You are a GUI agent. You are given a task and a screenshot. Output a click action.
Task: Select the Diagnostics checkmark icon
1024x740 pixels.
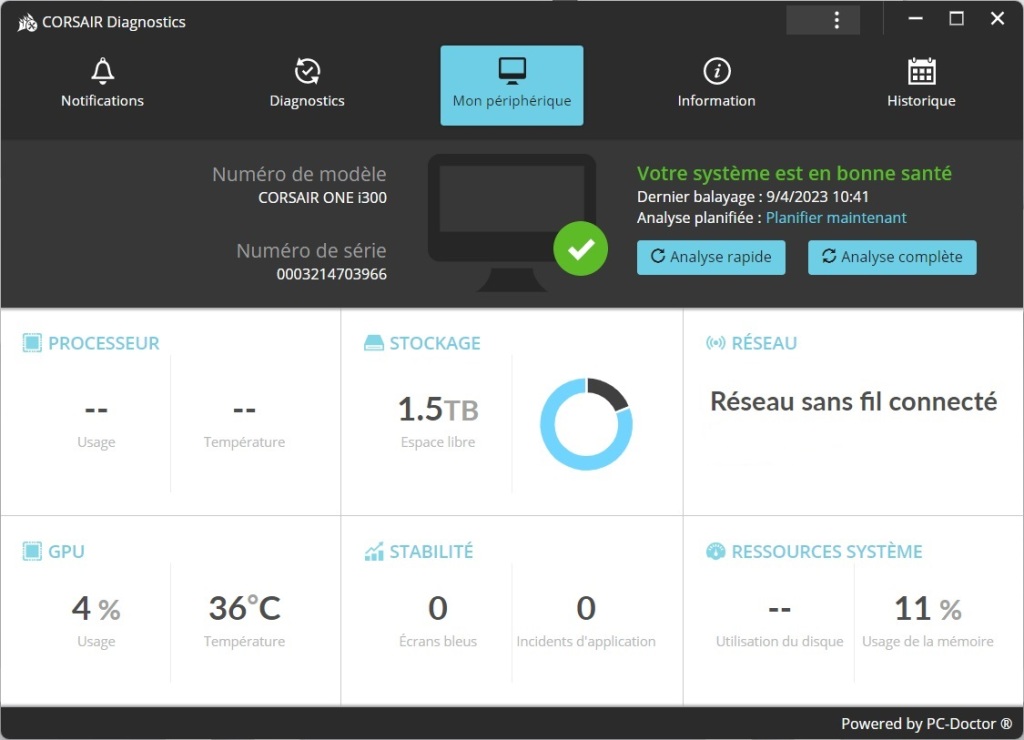pos(307,70)
